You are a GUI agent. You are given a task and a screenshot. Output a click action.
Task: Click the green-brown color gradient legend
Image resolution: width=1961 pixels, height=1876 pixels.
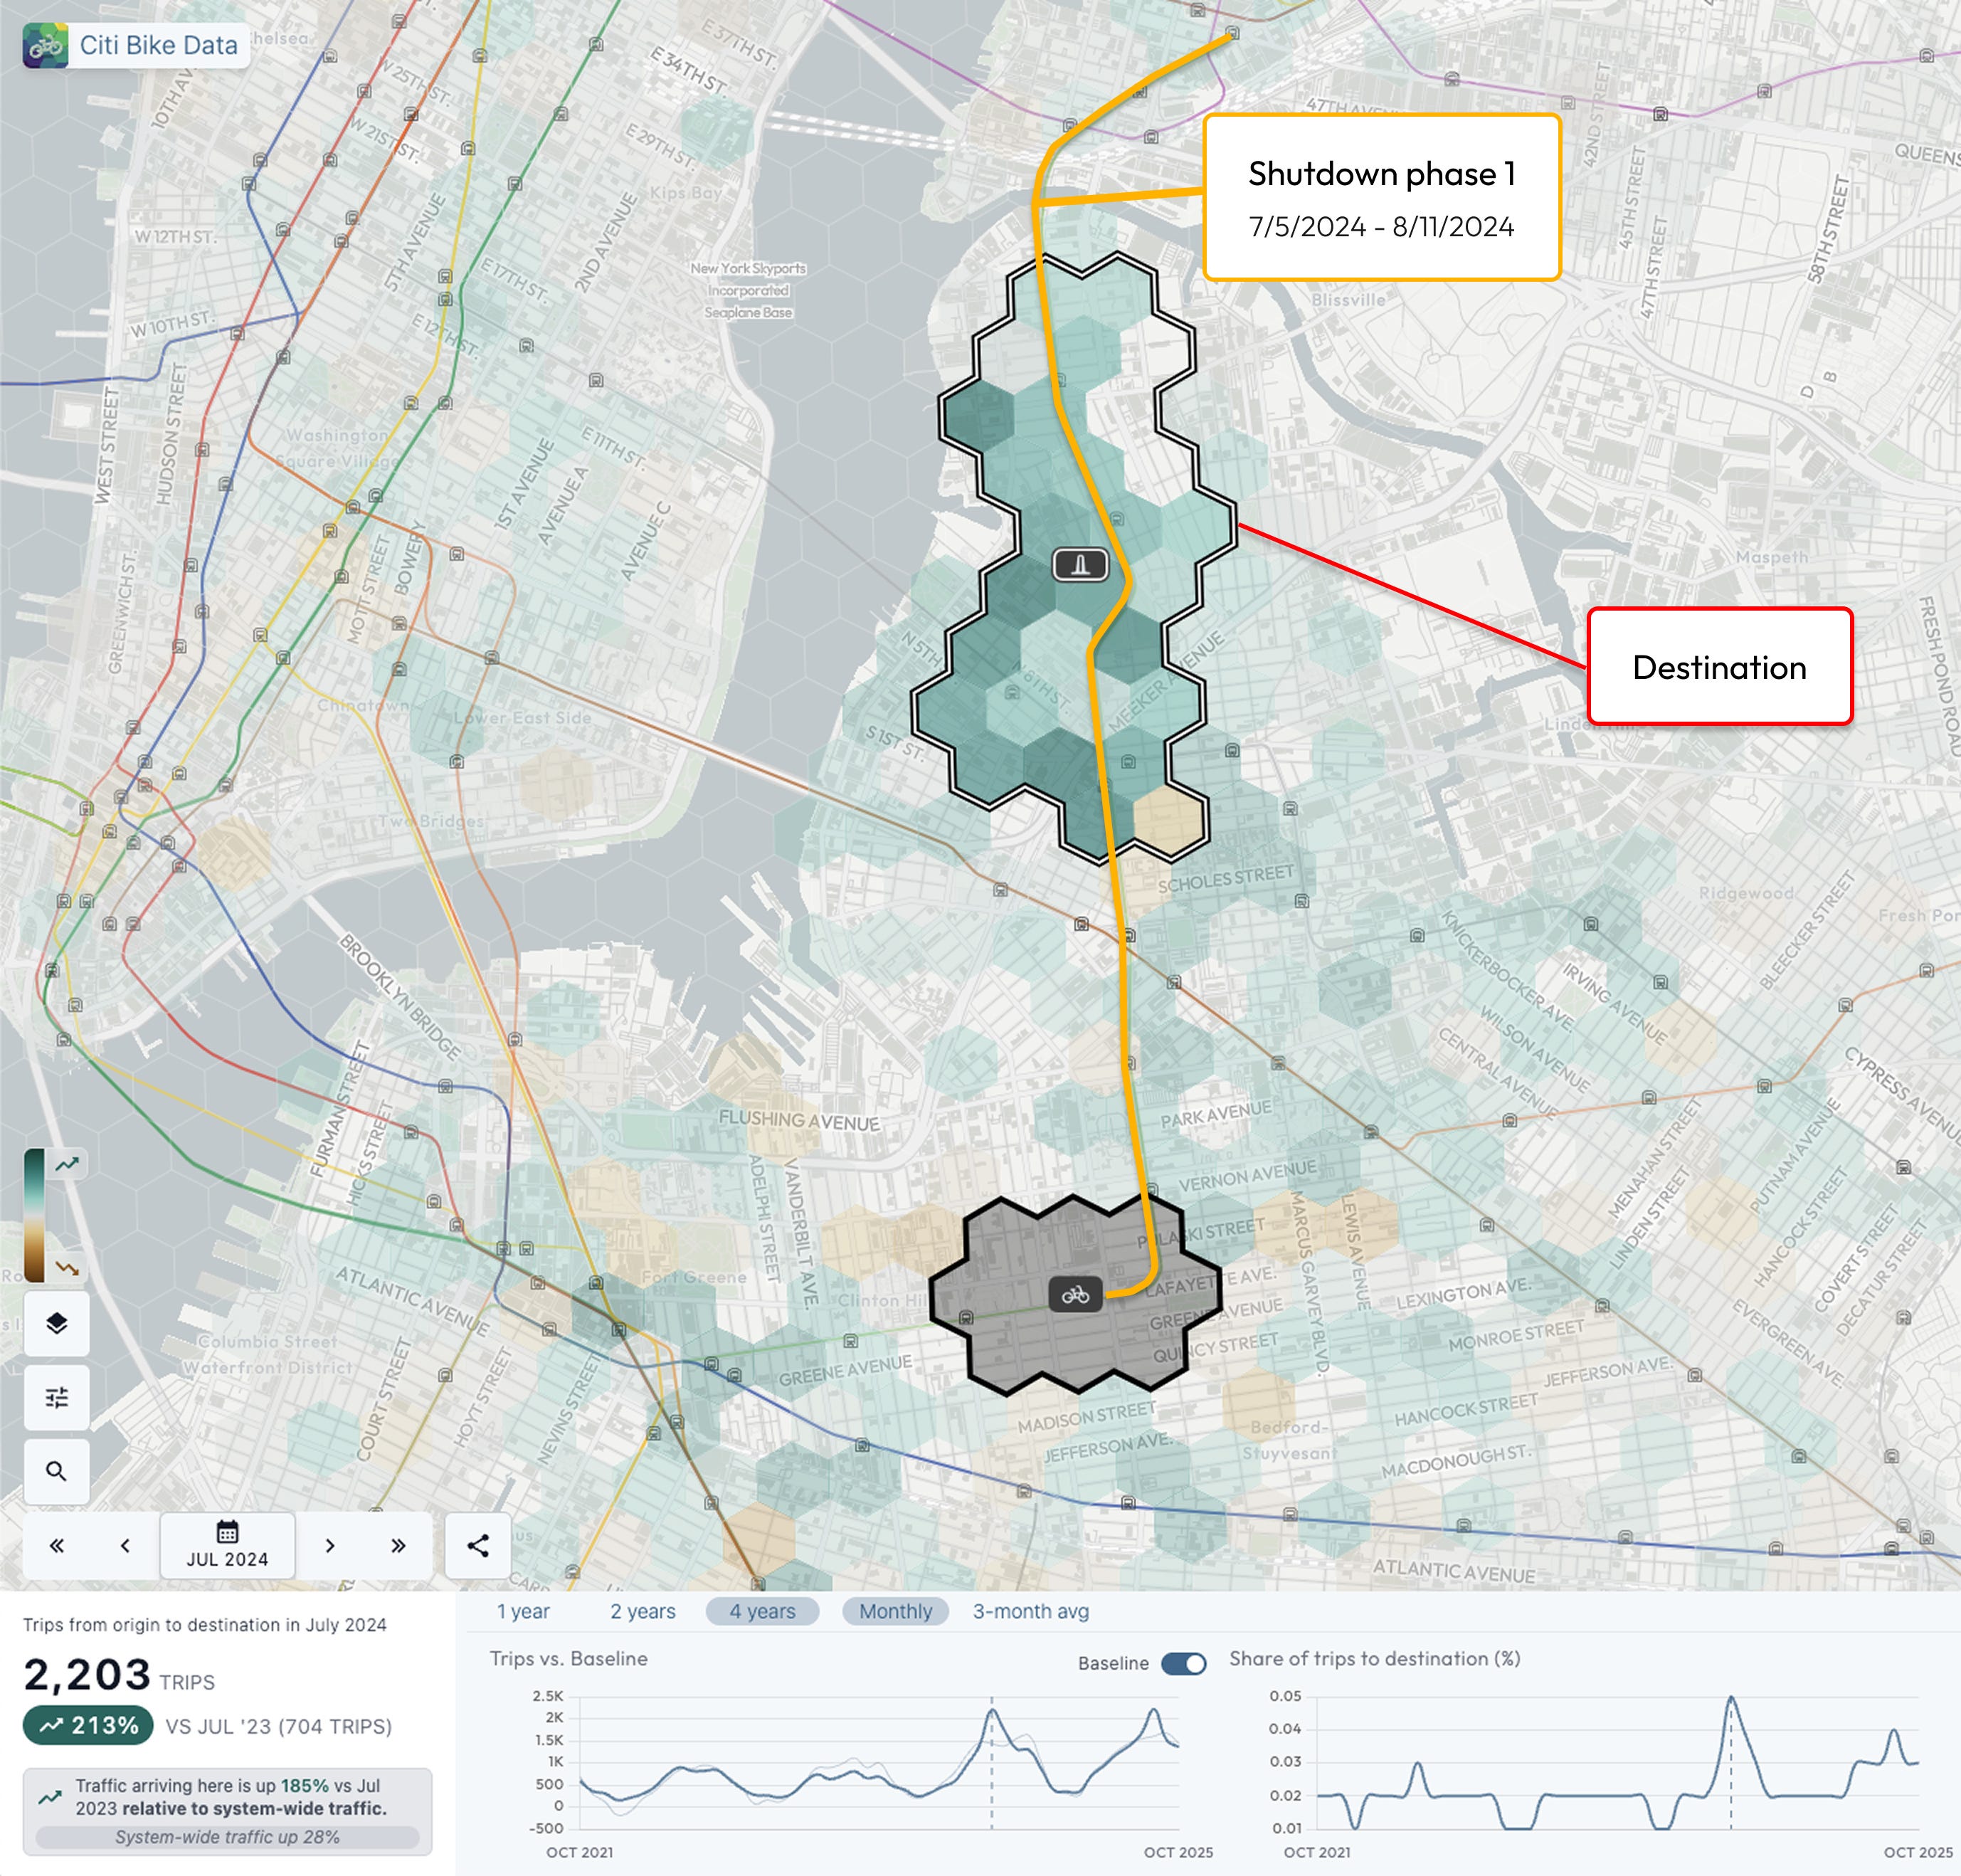[34, 1215]
